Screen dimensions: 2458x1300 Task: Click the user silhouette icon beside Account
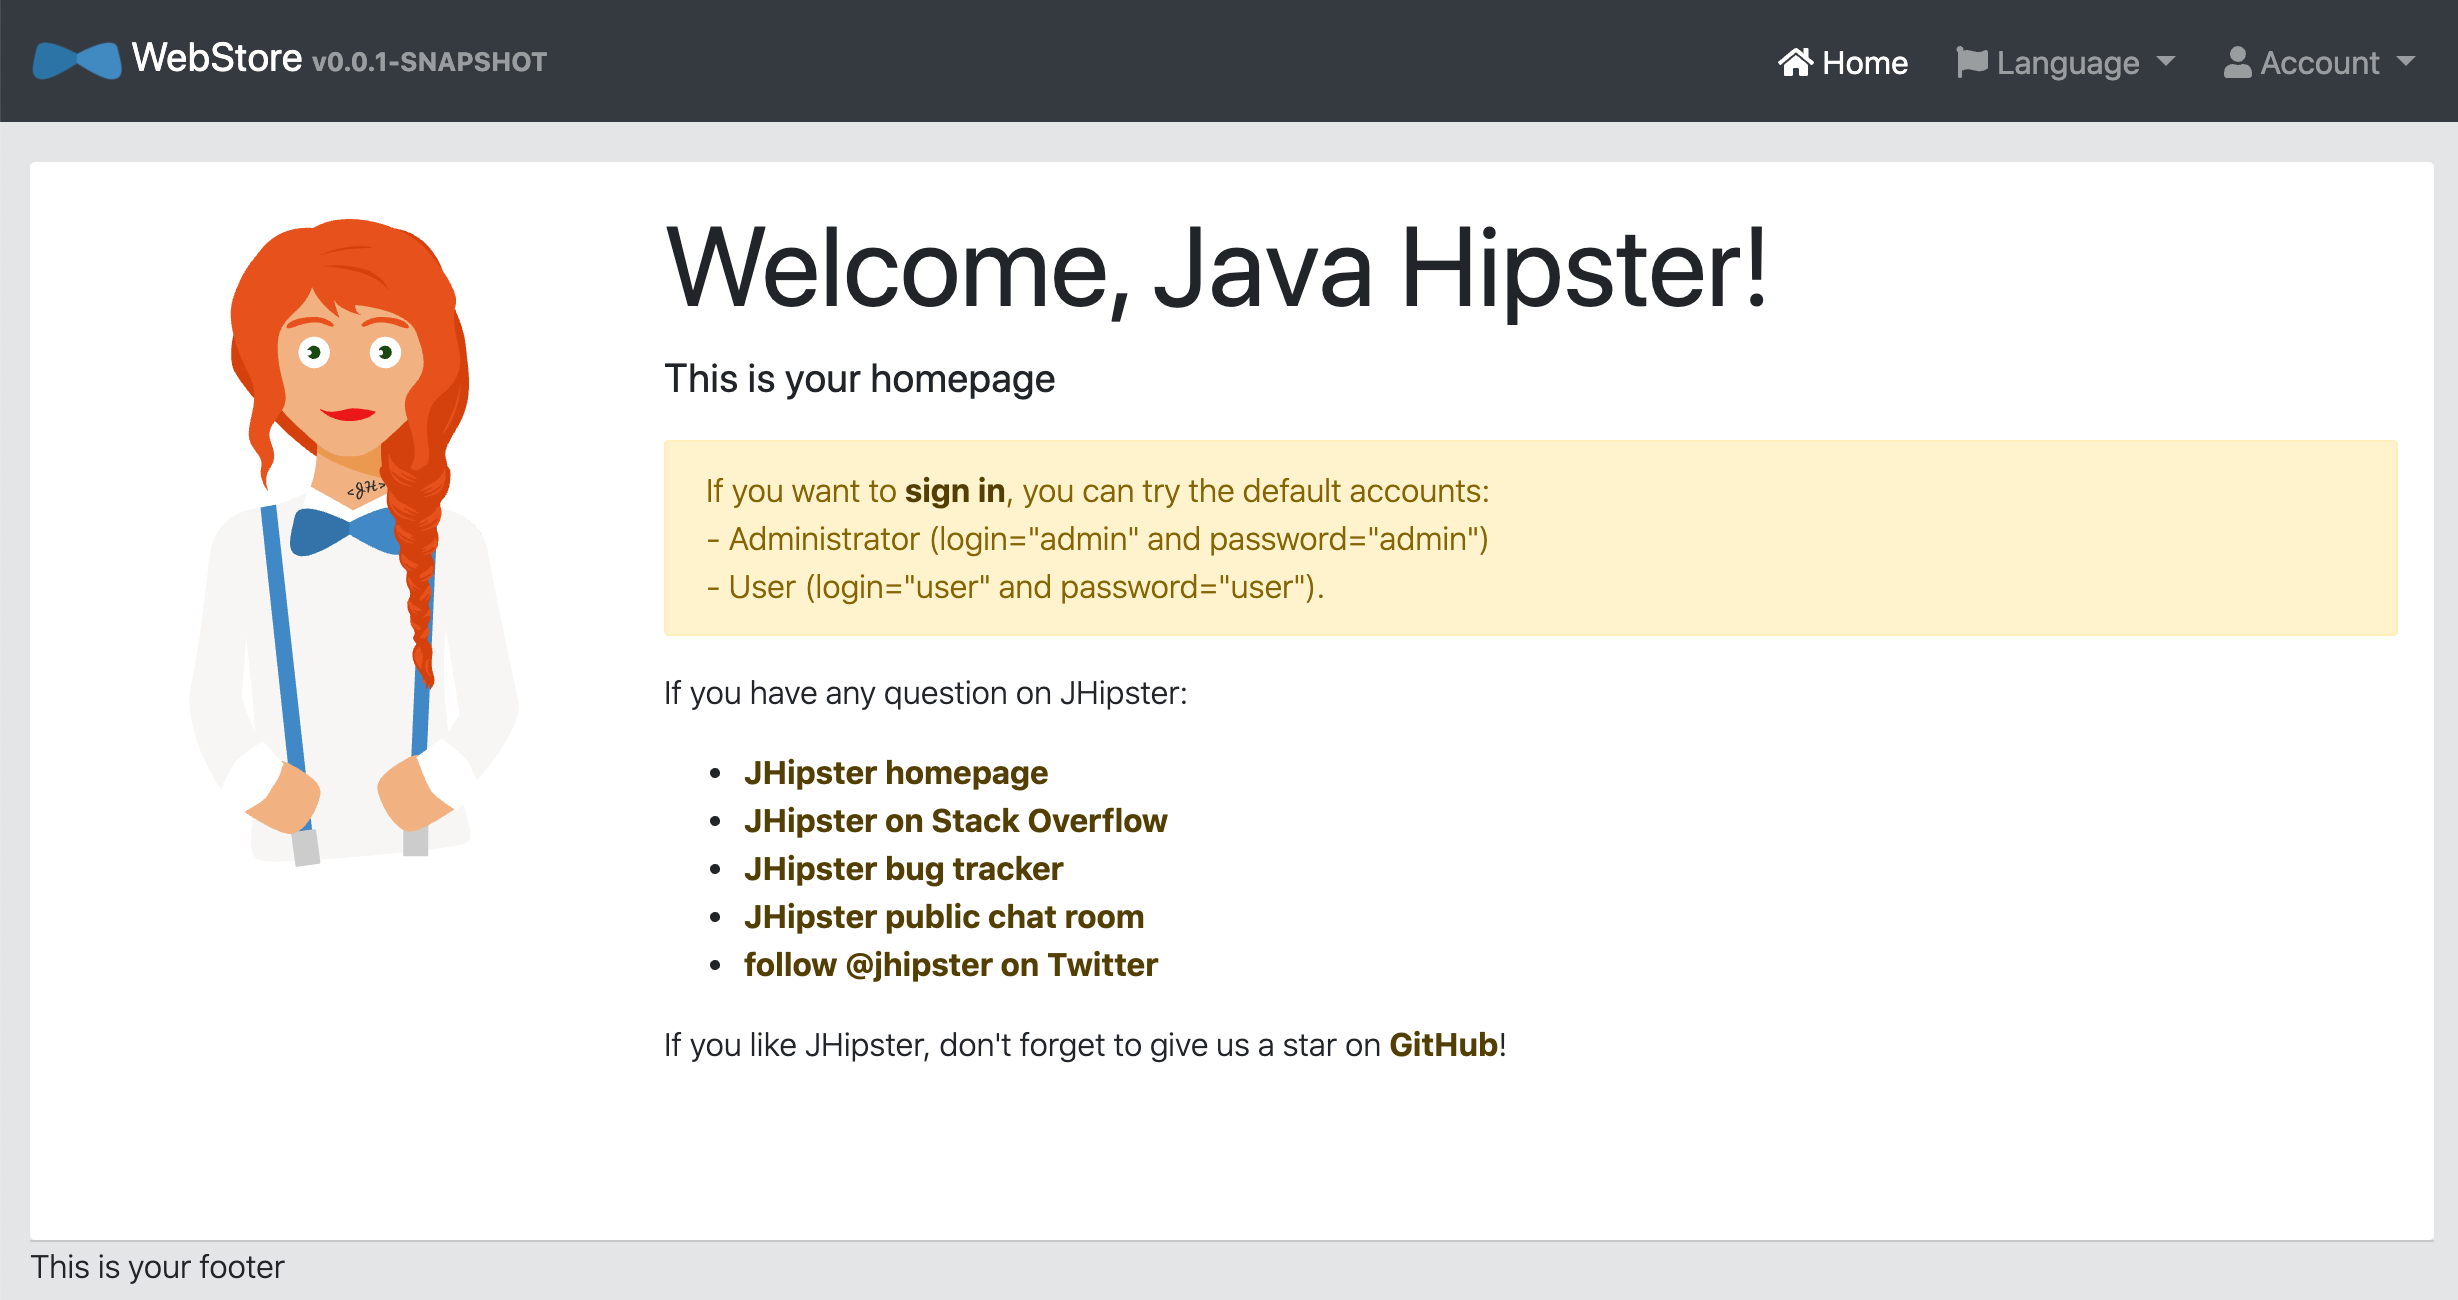[2237, 62]
